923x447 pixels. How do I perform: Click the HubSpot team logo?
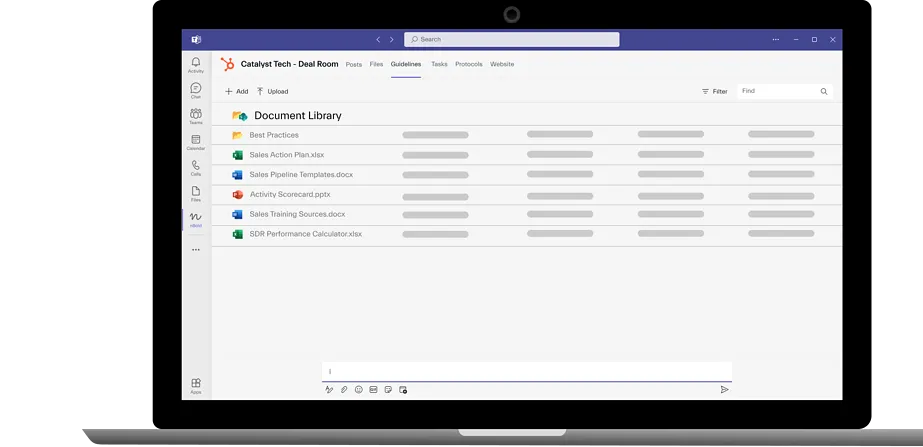tap(227, 64)
